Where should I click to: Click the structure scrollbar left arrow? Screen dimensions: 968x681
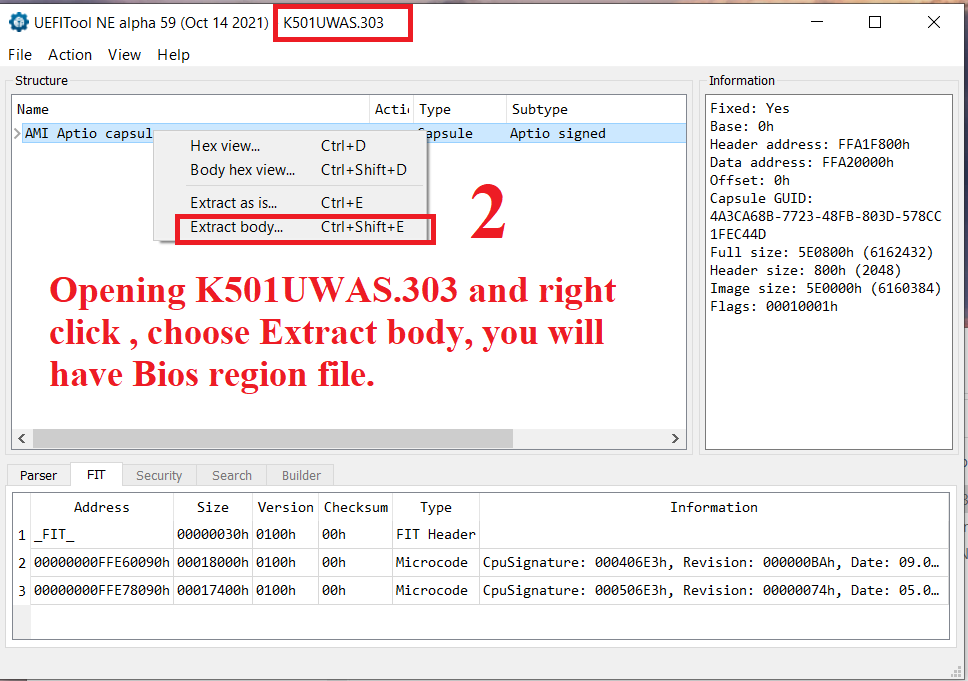(22, 438)
